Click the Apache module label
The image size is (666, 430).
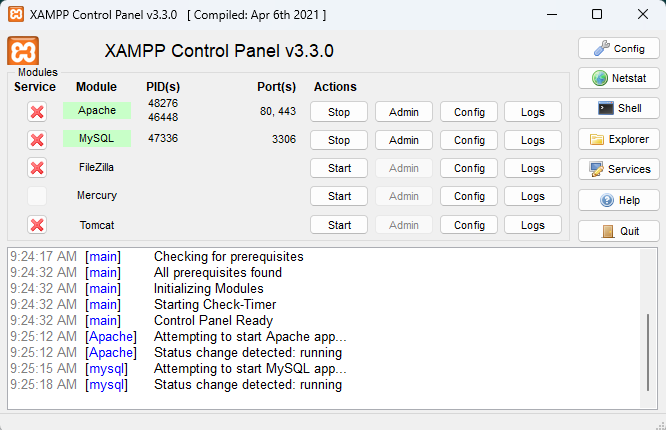97,110
